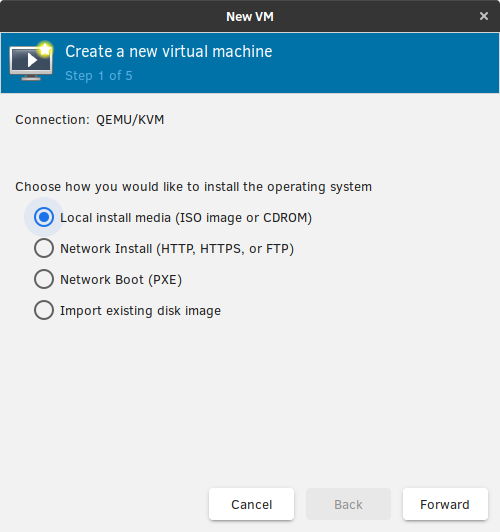Screen dimensions: 500x532
Task: Click the 'Step 1 of 5' subtitle
Action: pyautogui.click(x=99, y=76)
